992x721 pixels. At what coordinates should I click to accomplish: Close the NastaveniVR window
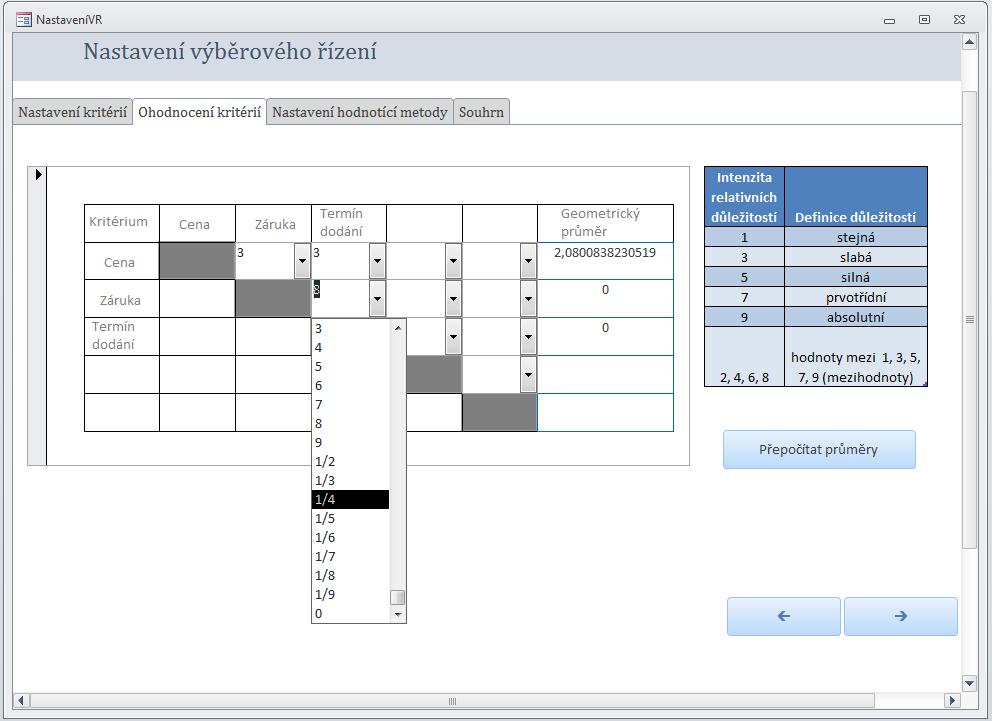point(959,20)
